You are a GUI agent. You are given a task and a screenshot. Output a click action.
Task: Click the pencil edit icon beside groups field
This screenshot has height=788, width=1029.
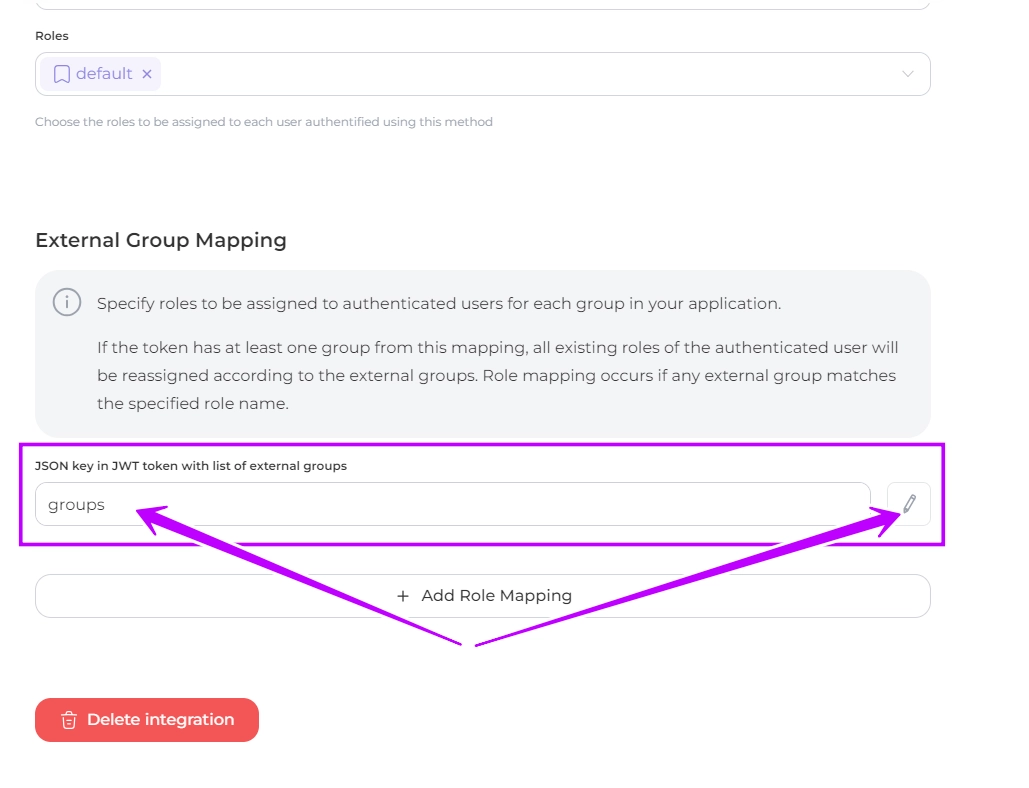click(x=908, y=504)
